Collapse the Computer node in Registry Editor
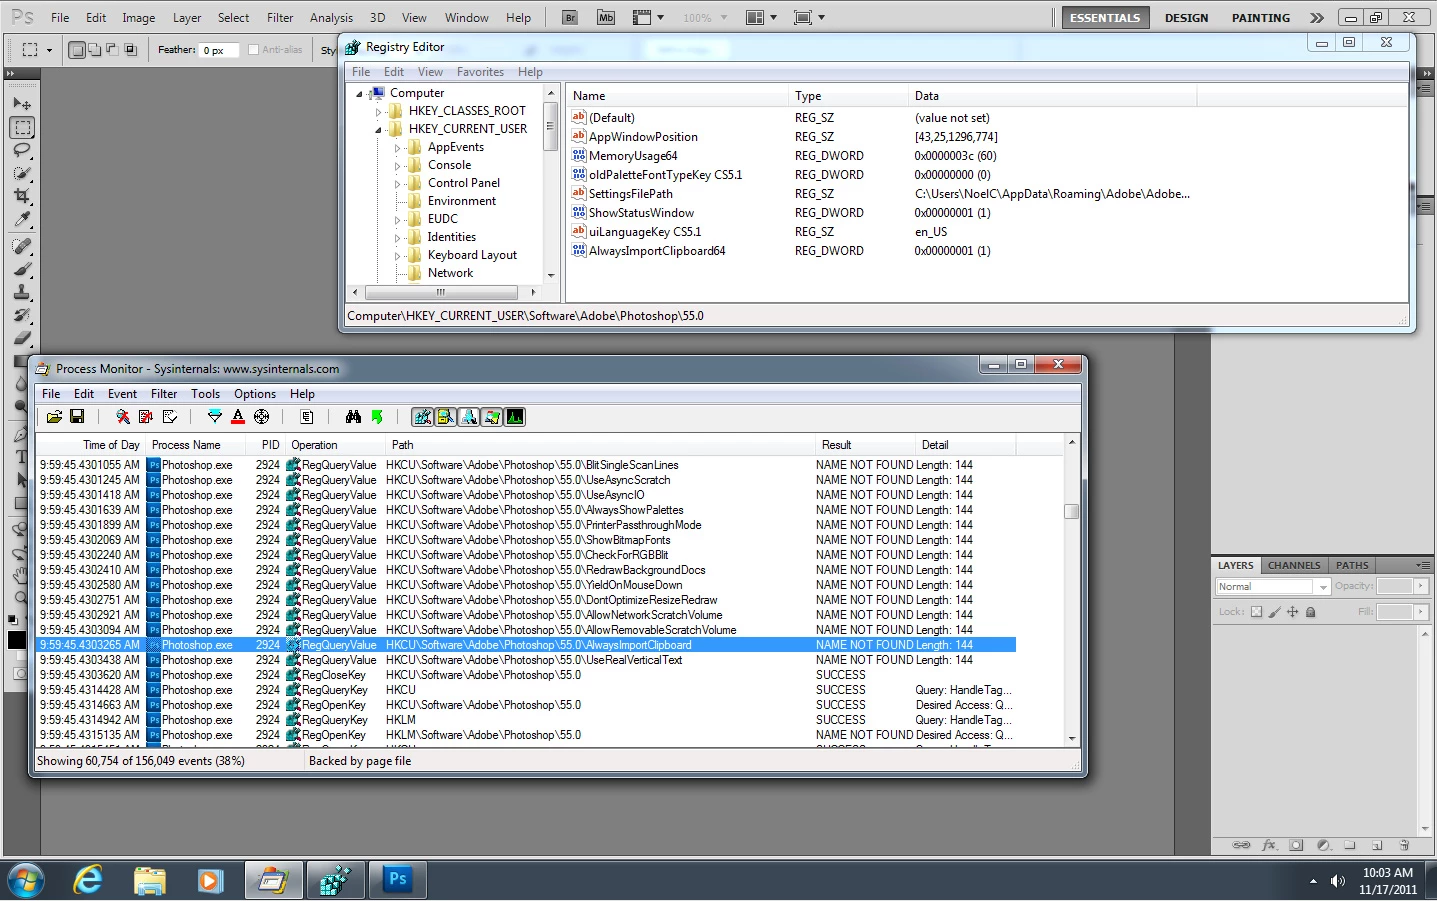Image resolution: width=1437 pixels, height=901 pixels. click(x=360, y=93)
